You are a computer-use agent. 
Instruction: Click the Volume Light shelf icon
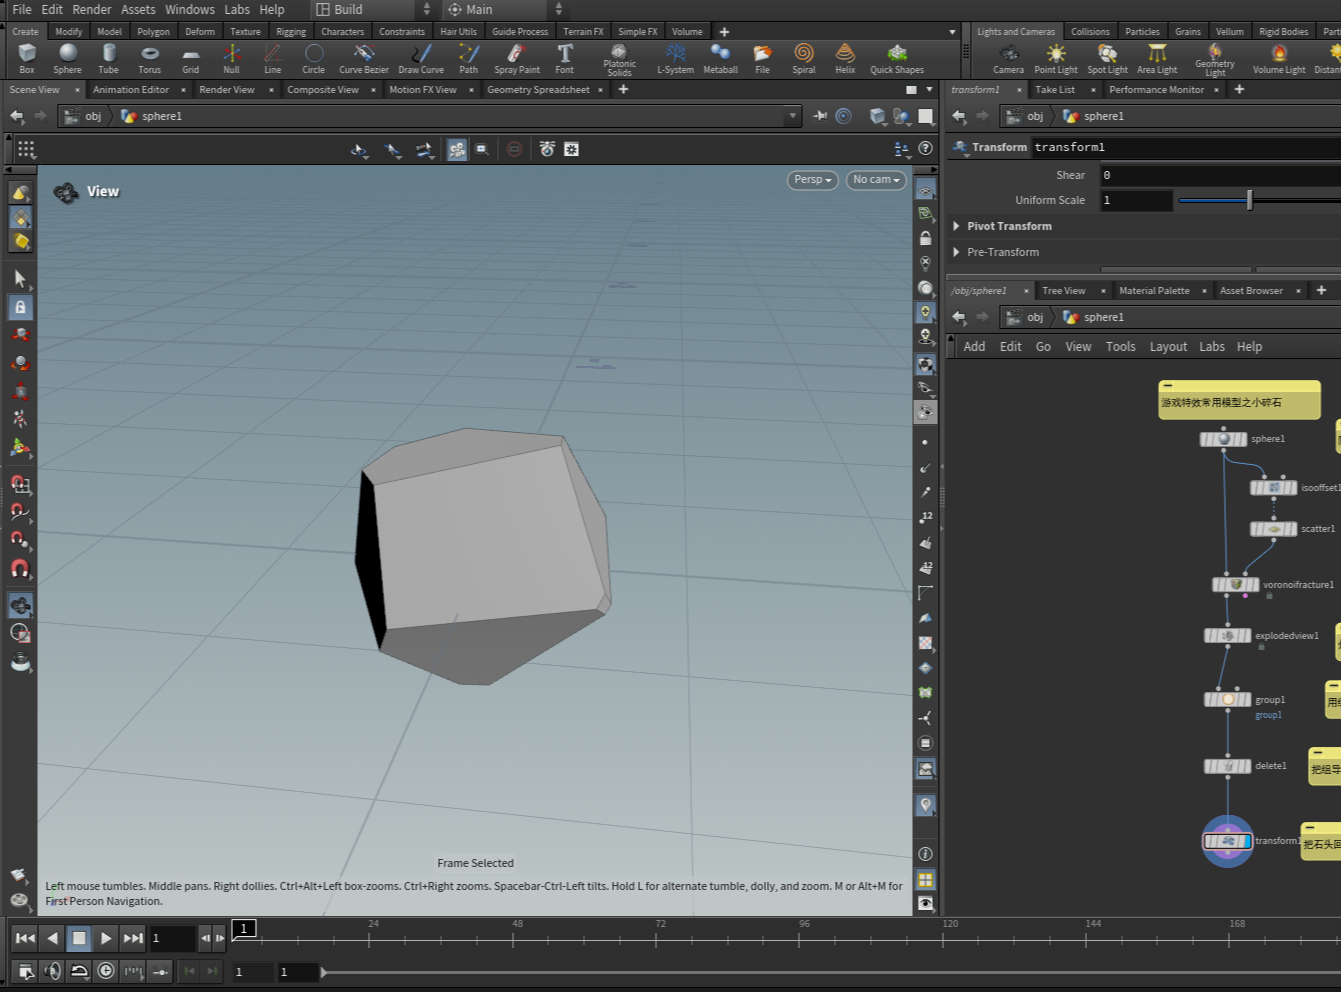(x=1279, y=59)
